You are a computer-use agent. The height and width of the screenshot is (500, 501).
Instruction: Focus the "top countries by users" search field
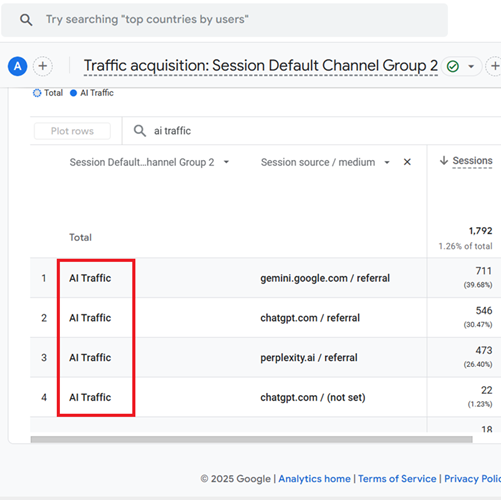click(224, 20)
